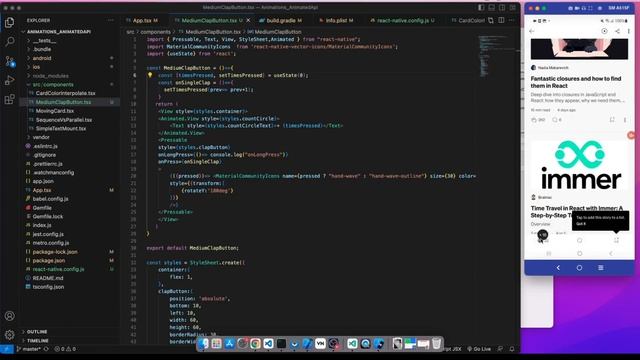Click emulator home navigation button

[x=579, y=268]
